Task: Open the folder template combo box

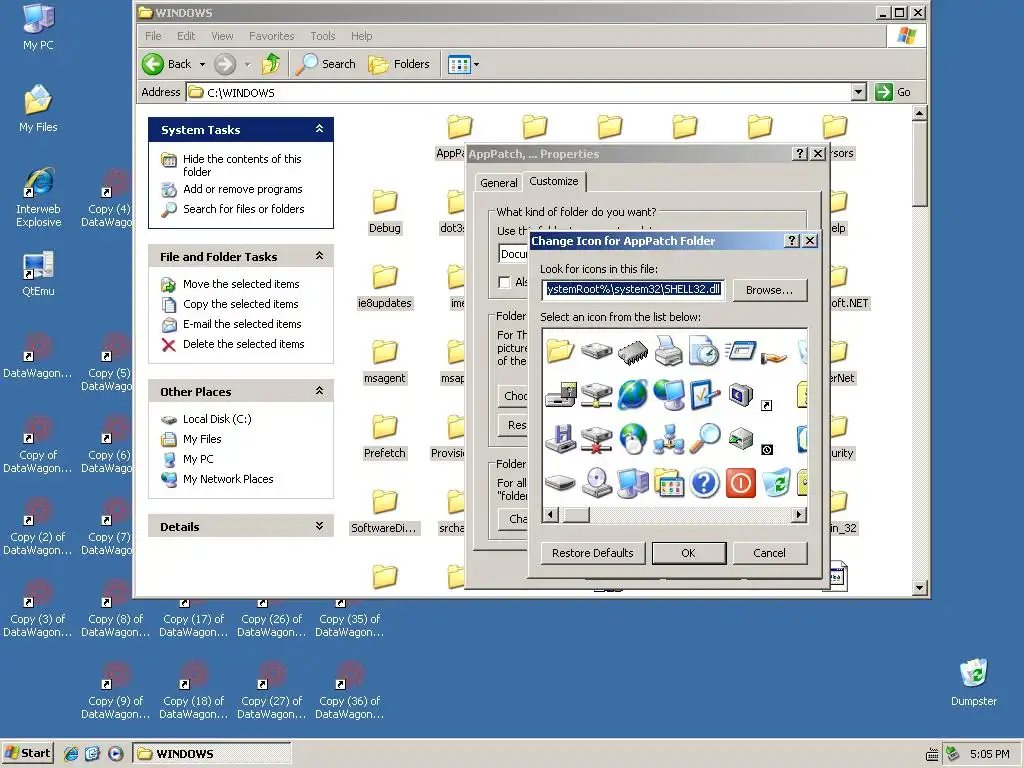Action: pos(514,253)
